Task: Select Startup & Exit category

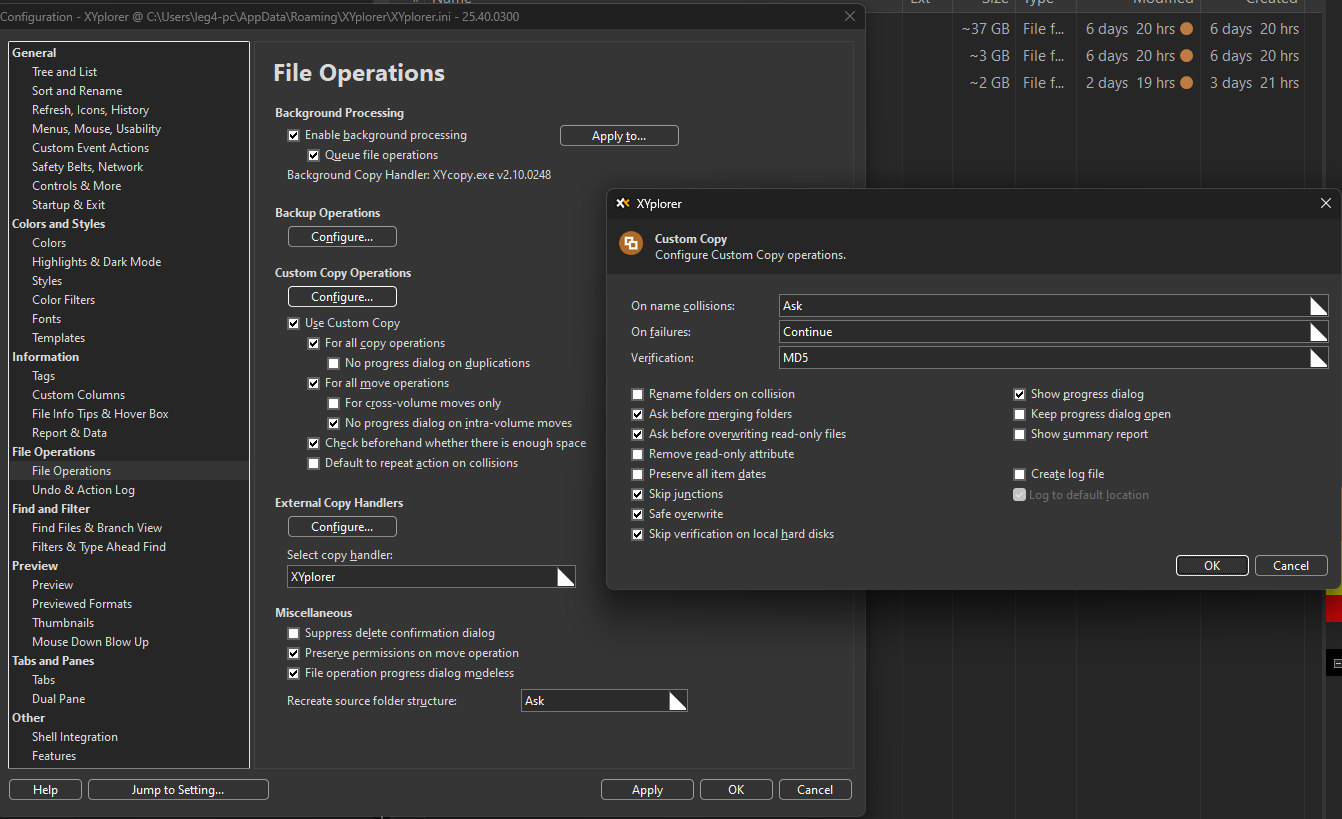Action: point(68,205)
